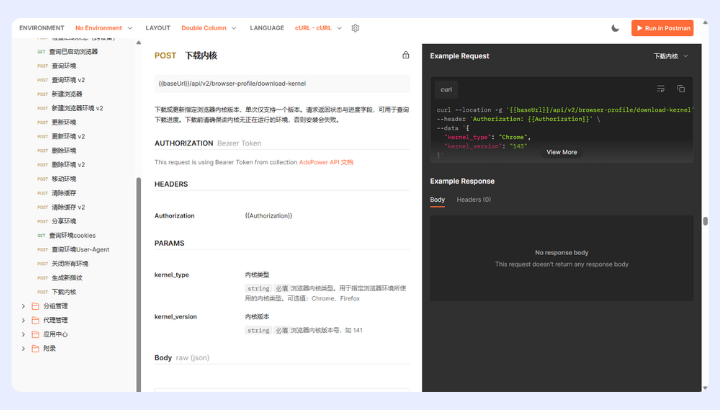Viewport: 720px width, 410px height.
Task: Click the PARAMS section heading
Action: (x=169, y=243)
